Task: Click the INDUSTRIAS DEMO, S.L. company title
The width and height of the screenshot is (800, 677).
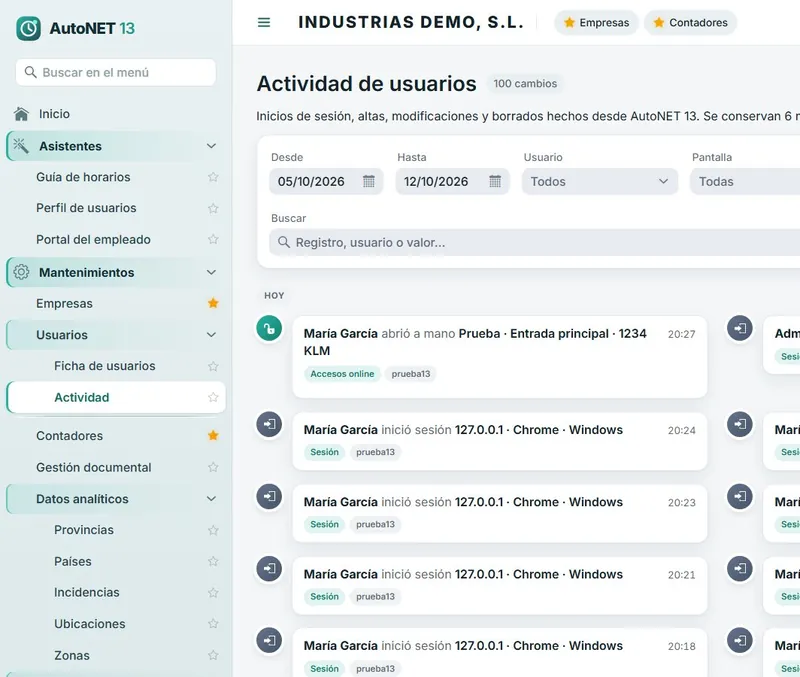Action: [411, 22]
